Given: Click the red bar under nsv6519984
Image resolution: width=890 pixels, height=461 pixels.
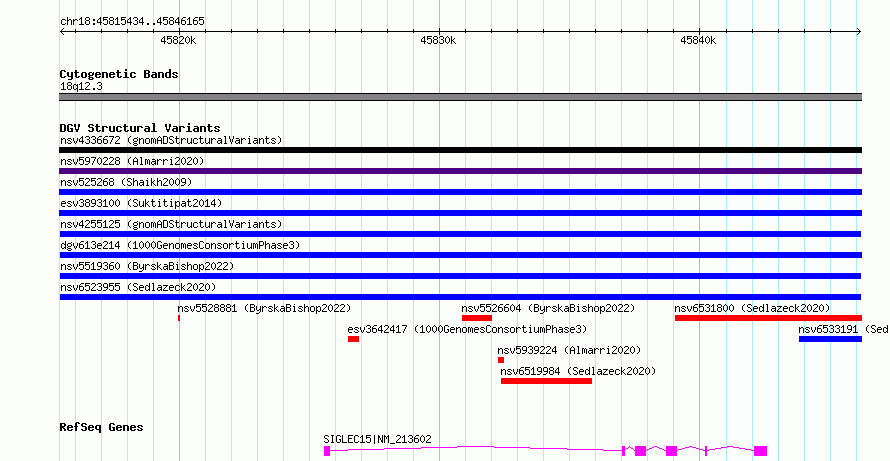Looking at the screenshot, I should point(547,381).
